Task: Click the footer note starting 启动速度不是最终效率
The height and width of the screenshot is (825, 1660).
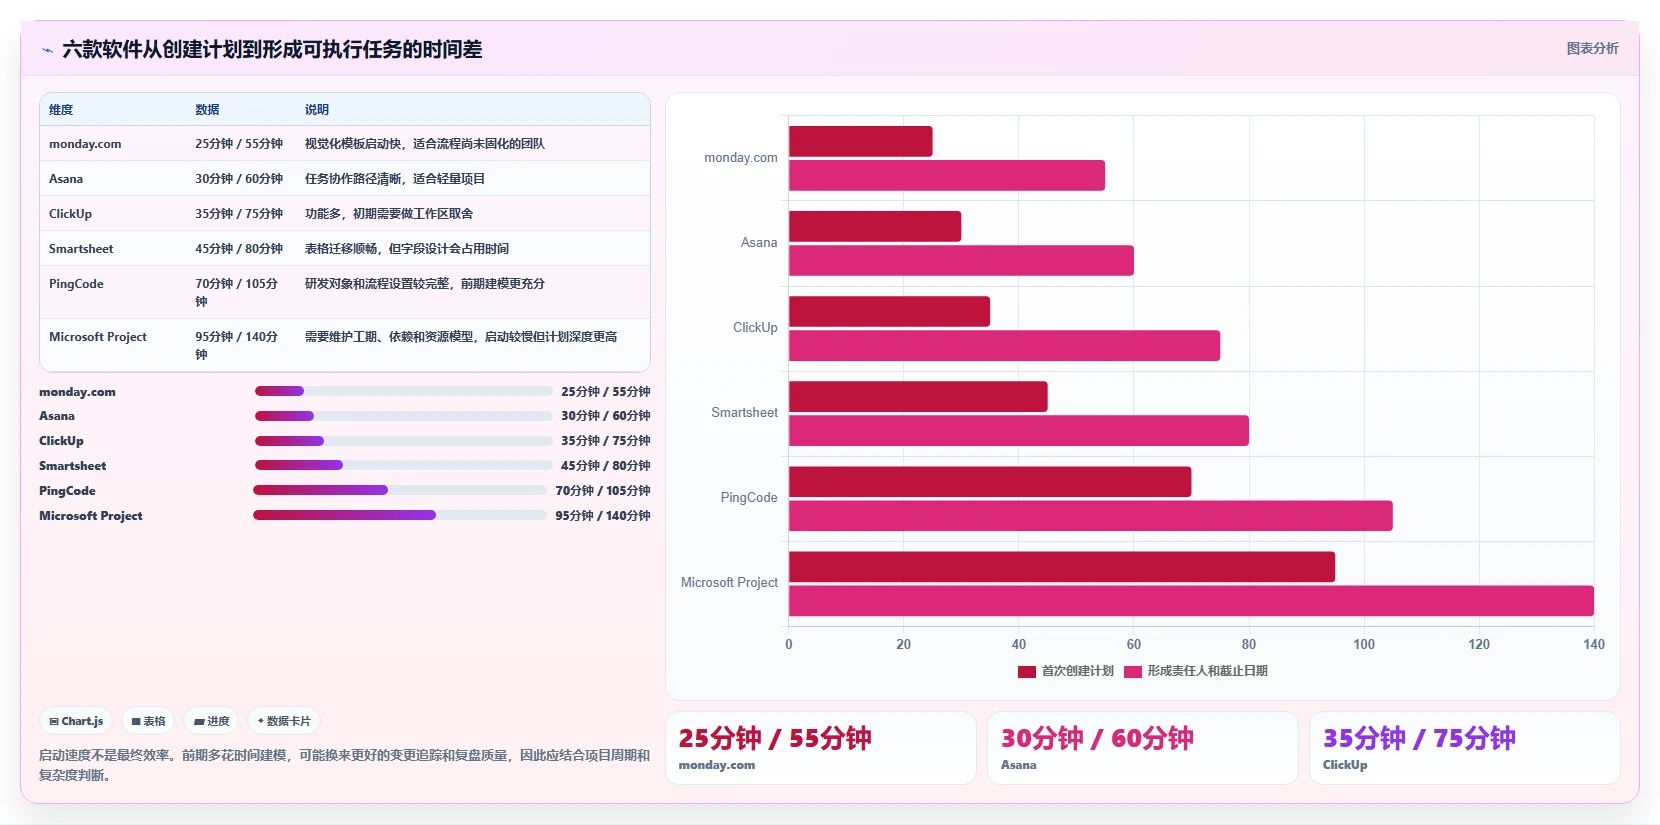Action: tap(344, 765)
